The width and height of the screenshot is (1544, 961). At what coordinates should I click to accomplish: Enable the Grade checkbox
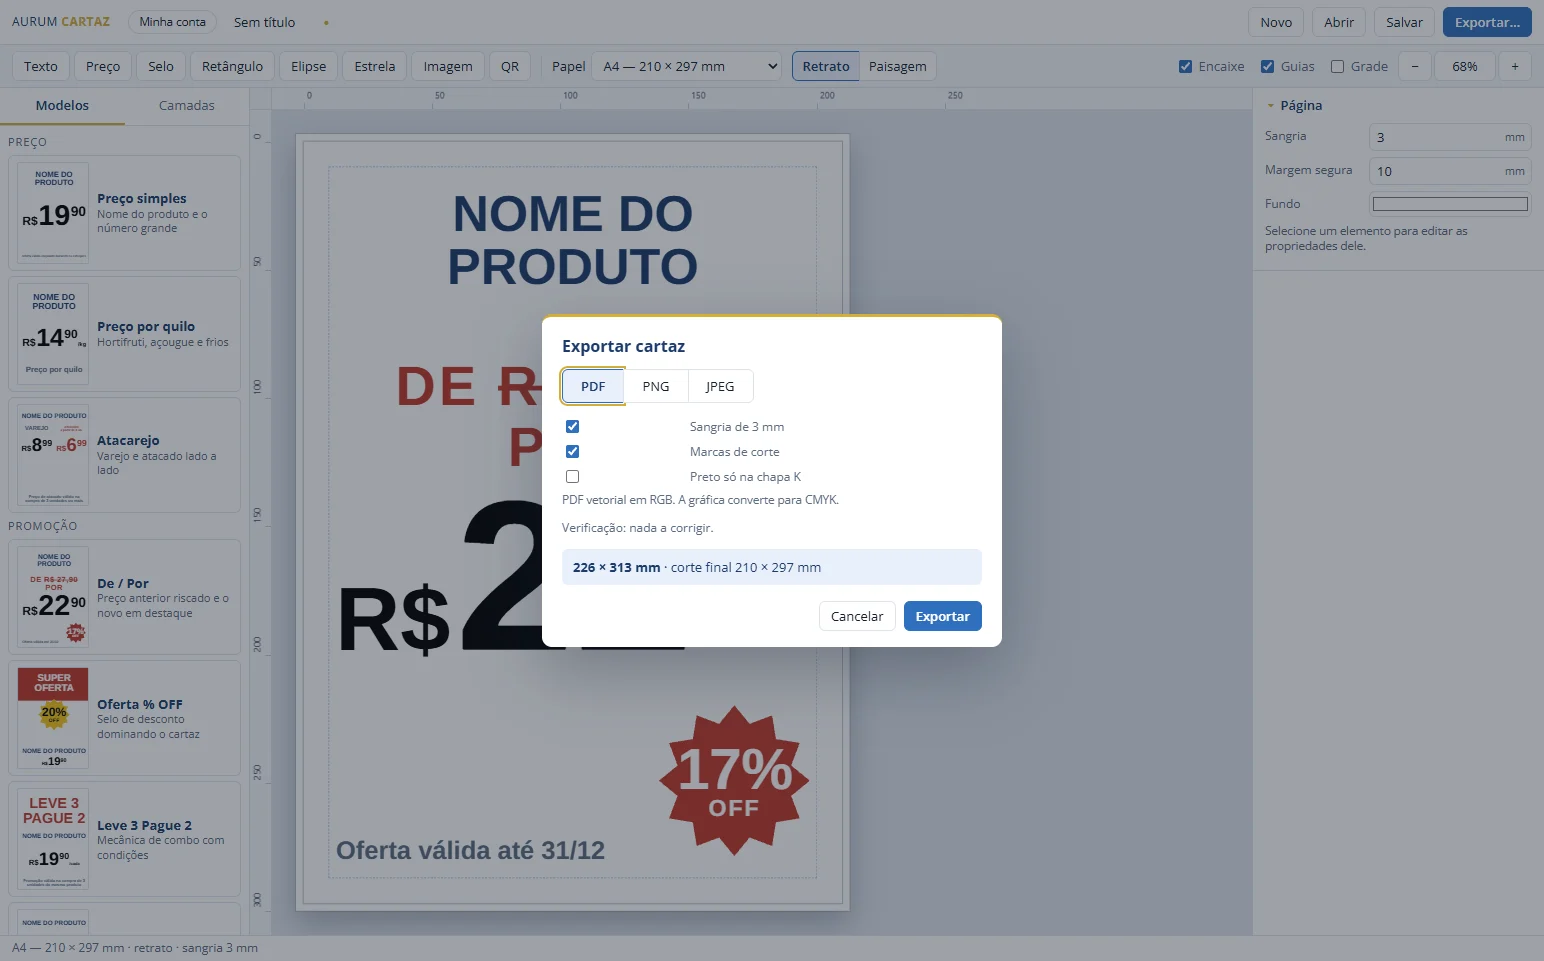1337,67
